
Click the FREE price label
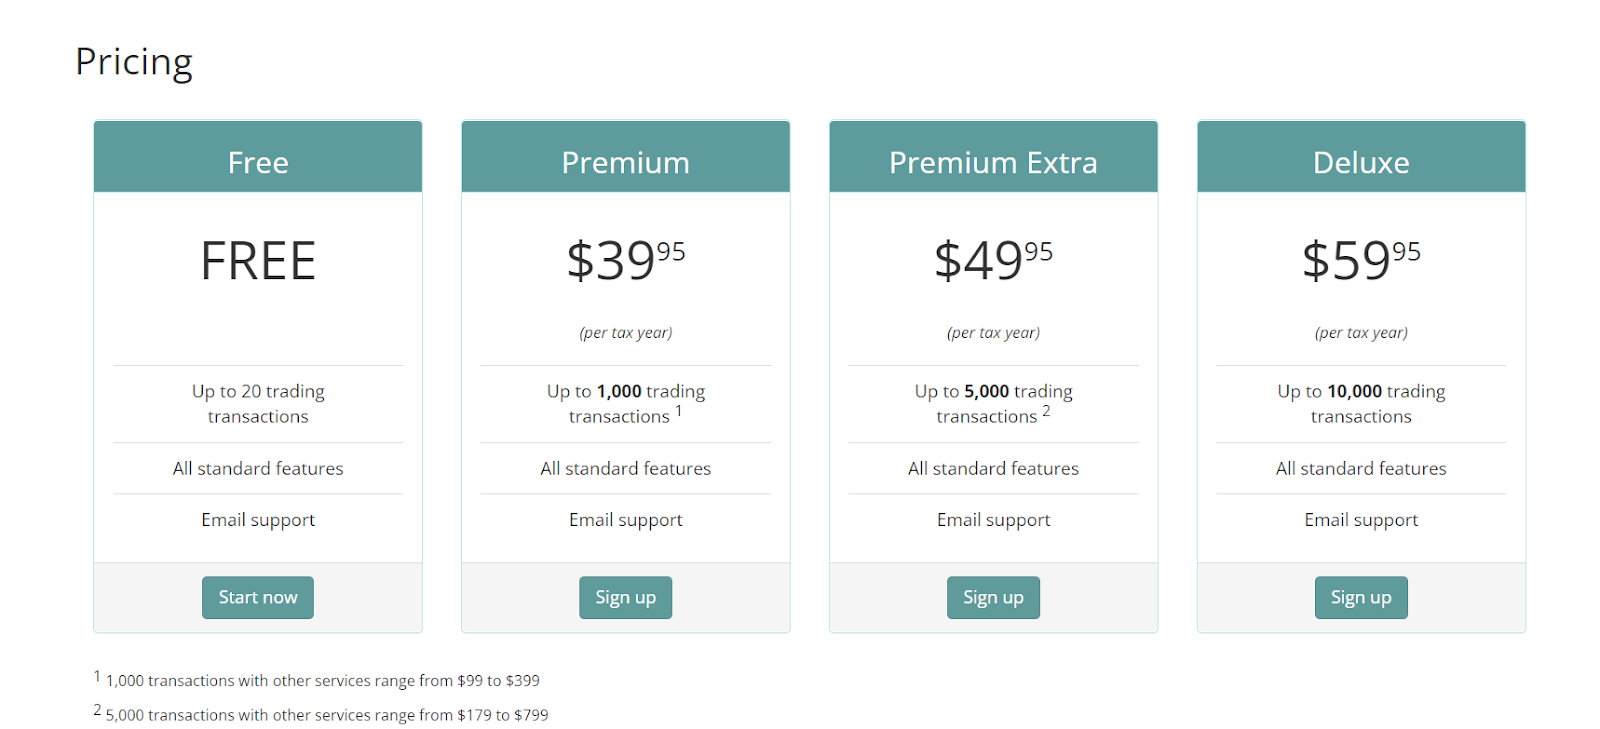(x=258, y=261)
